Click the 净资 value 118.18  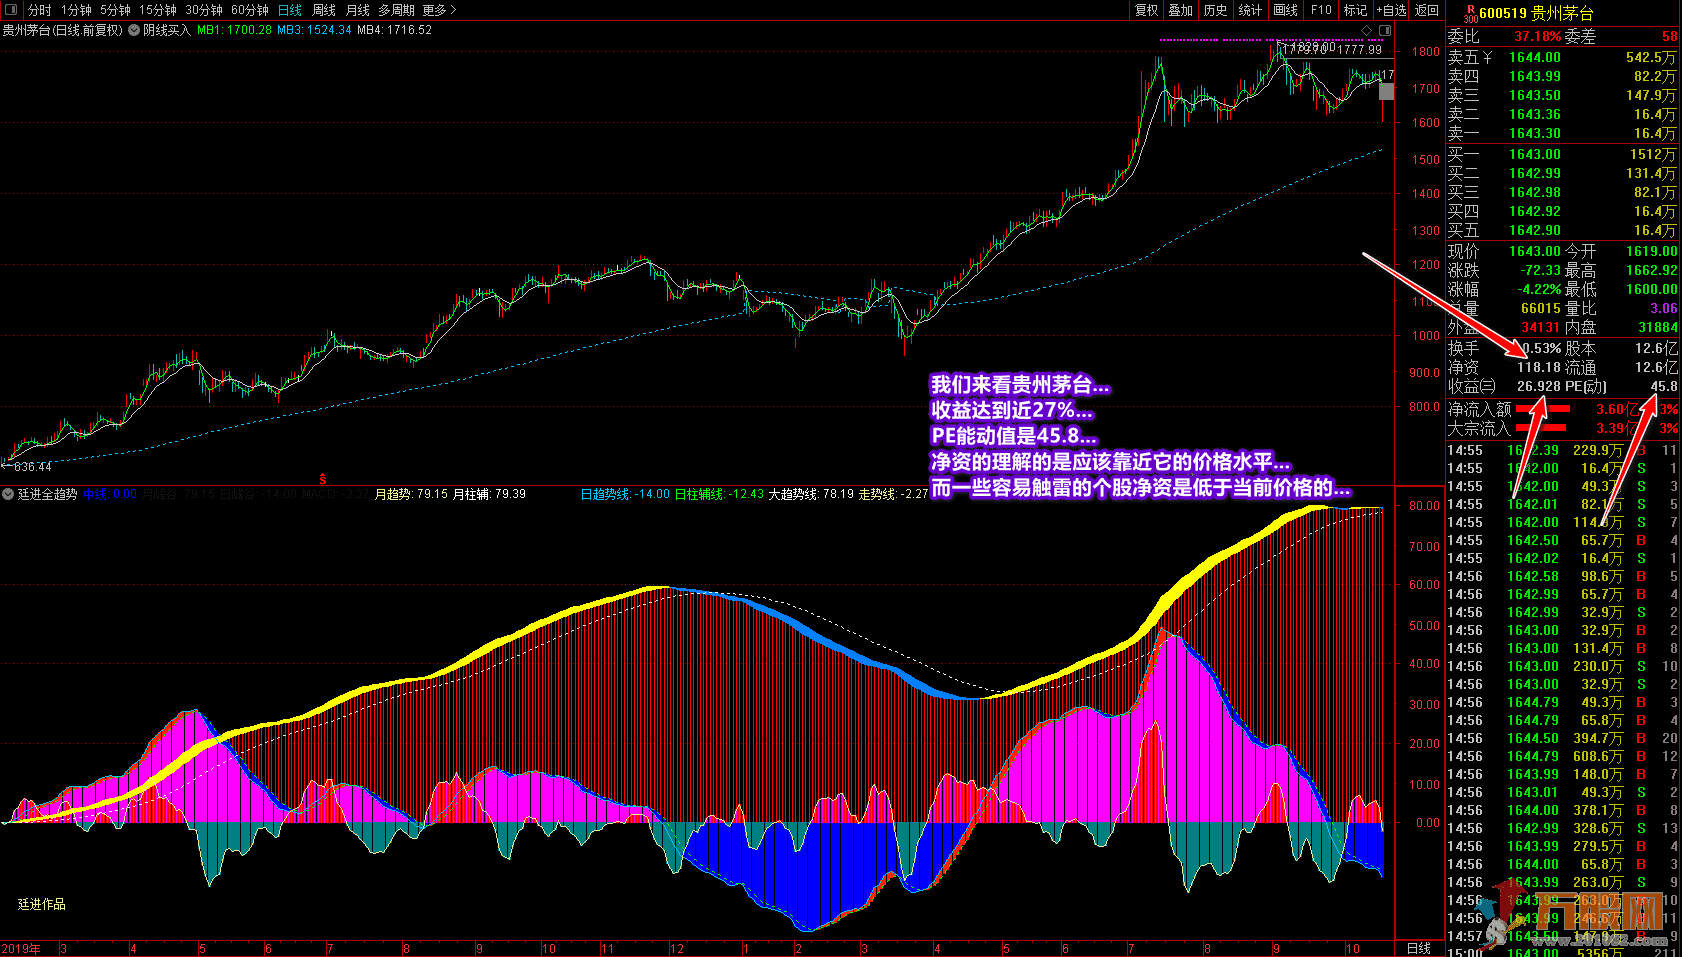(1539, 367)
